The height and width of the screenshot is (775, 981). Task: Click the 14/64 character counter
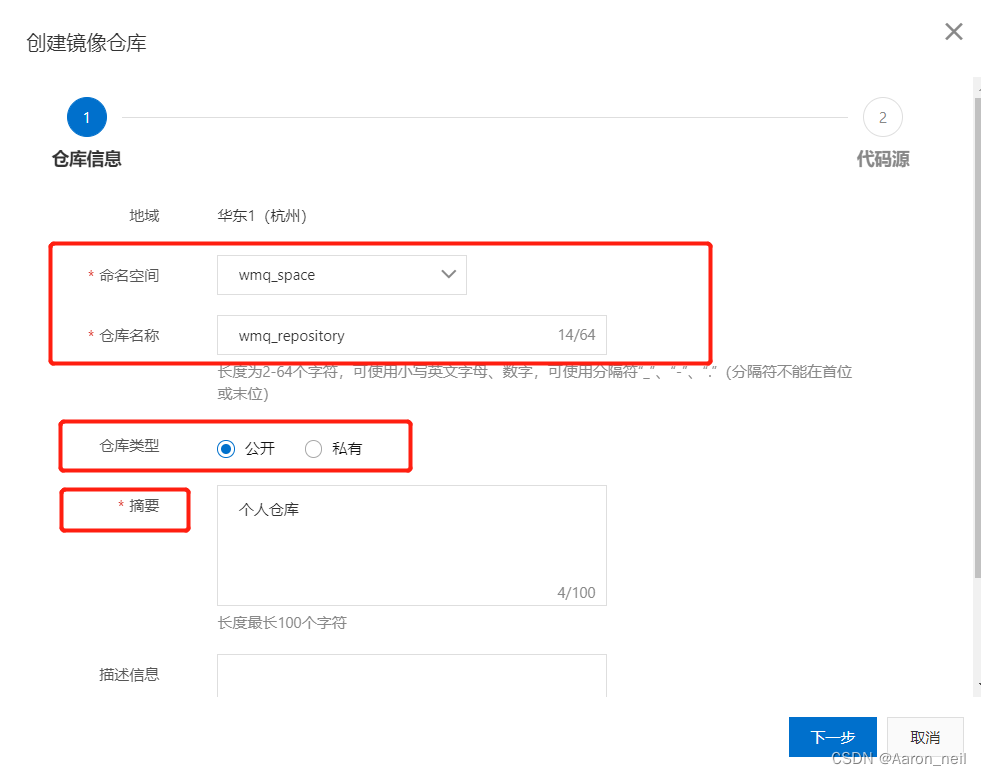(x=576, y=335)
